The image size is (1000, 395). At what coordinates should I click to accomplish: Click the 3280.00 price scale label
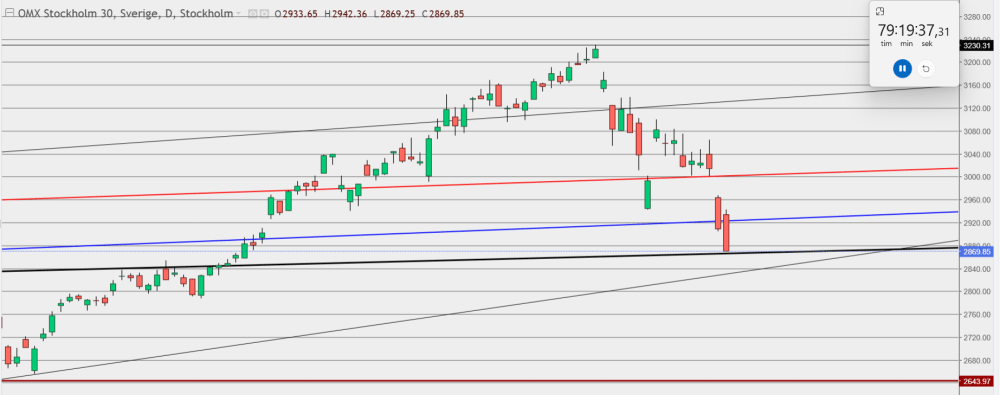pyautogui.click(x=976, y=17)
